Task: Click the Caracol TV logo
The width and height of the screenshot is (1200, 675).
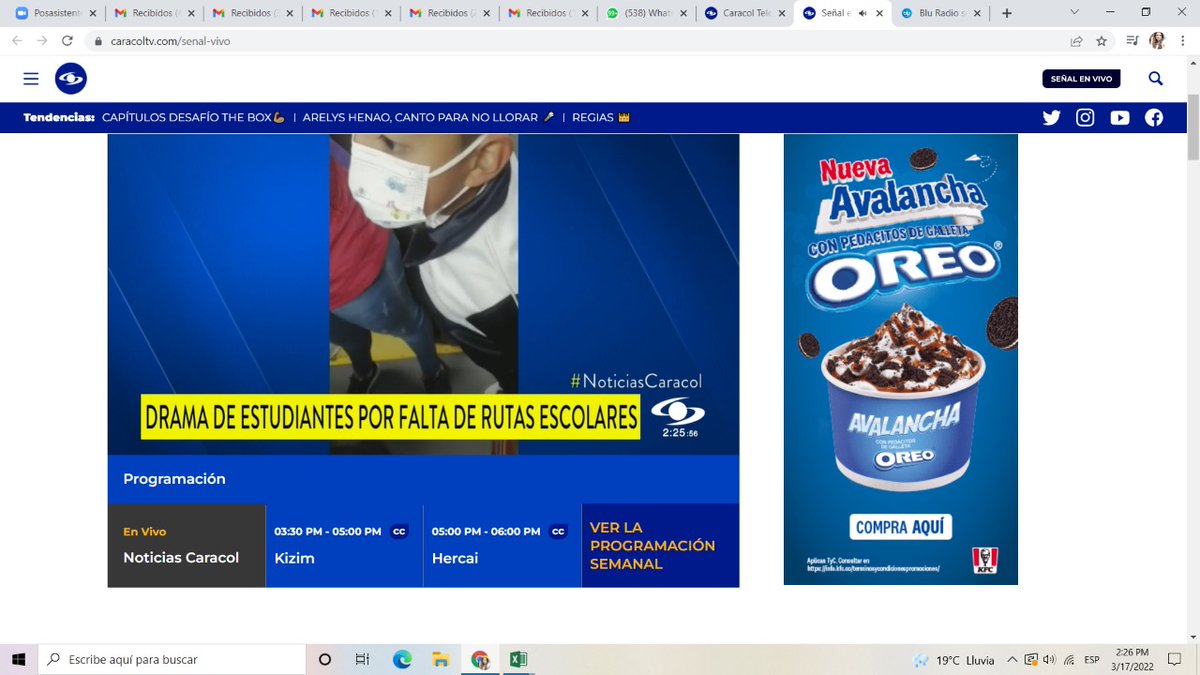Action: tap(71, 79)
